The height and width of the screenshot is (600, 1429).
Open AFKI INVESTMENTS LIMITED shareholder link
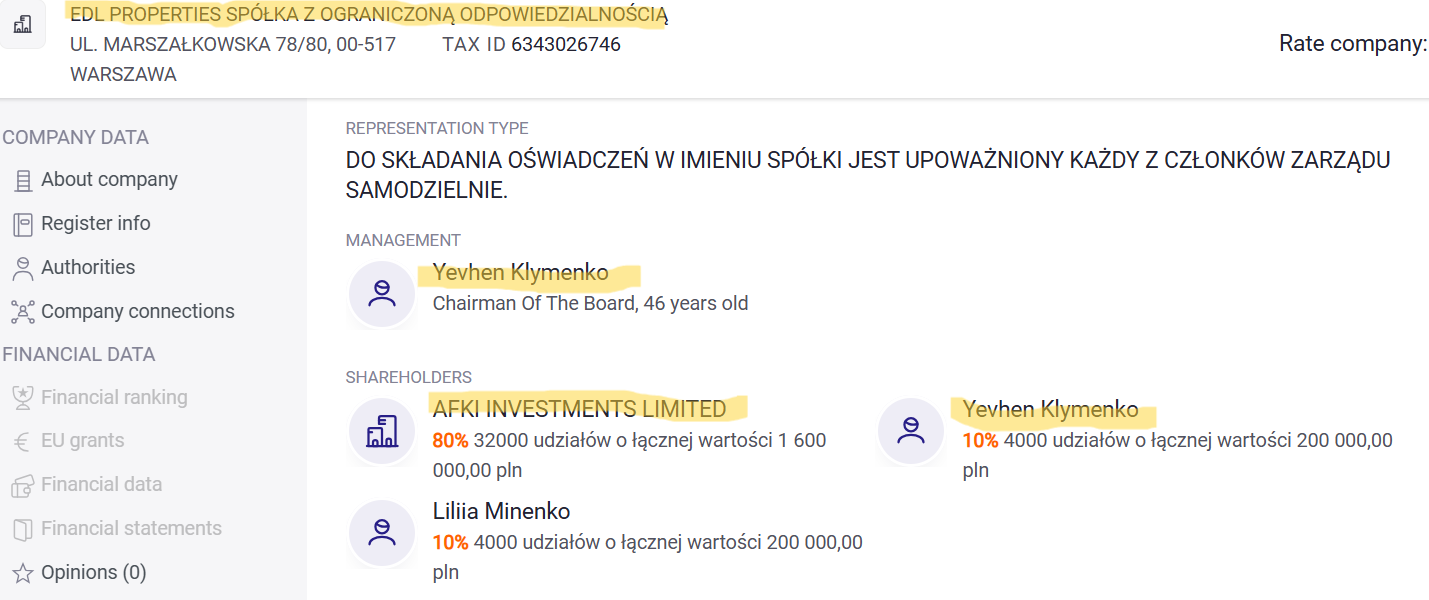click(579, 409)
